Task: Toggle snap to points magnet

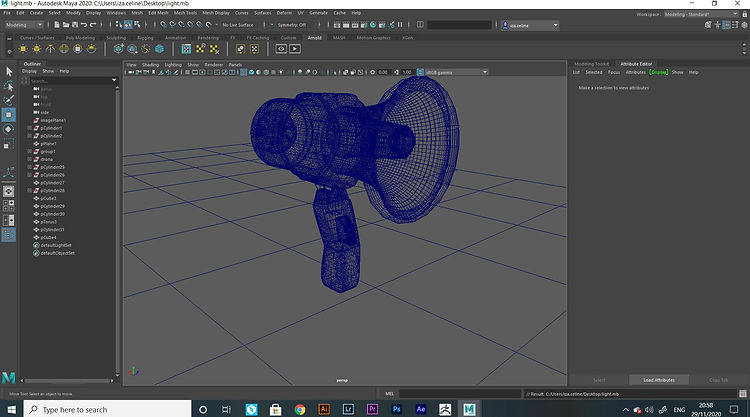Action: [x=181, y=24]
